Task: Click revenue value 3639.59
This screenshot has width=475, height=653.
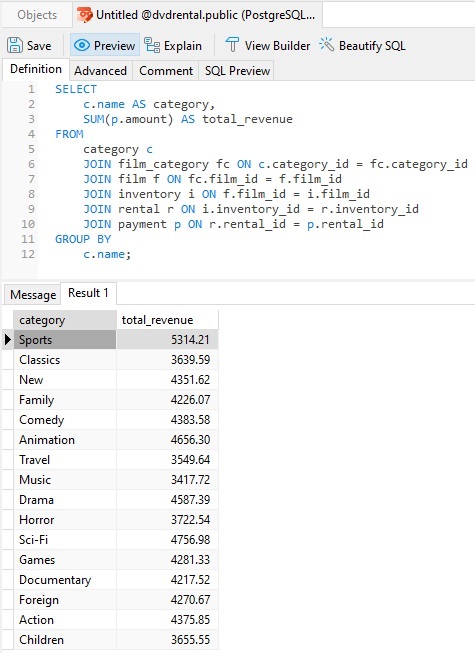Action: (190, 359)
